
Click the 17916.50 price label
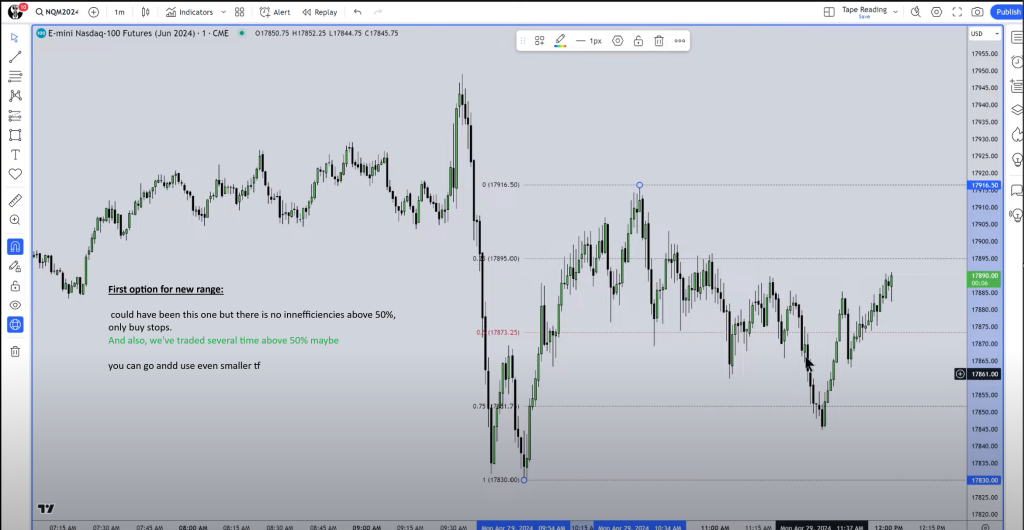985,185
